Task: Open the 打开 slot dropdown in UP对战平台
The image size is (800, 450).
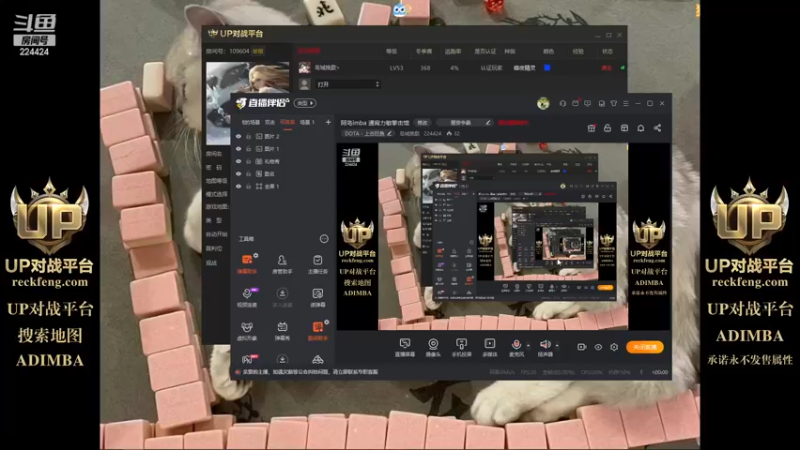Action: pyautogui.click(x=347, y=84)
